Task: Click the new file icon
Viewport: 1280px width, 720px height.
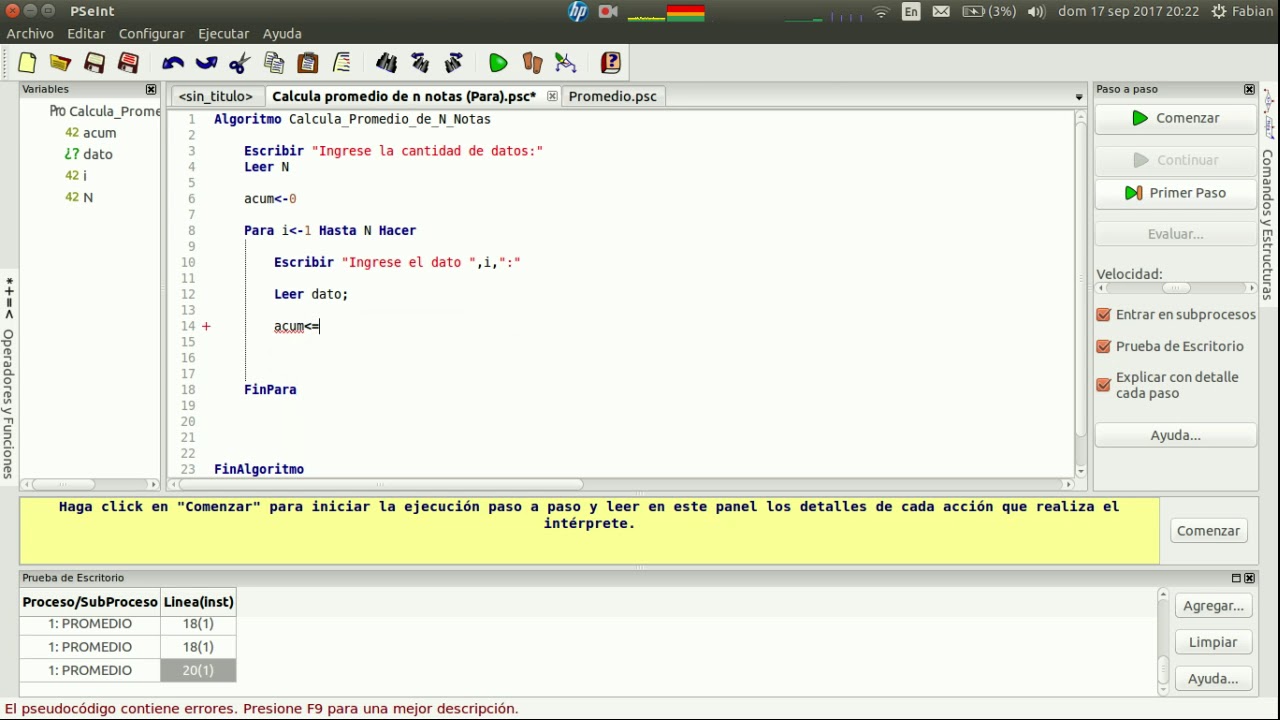Action: point(27,63)
